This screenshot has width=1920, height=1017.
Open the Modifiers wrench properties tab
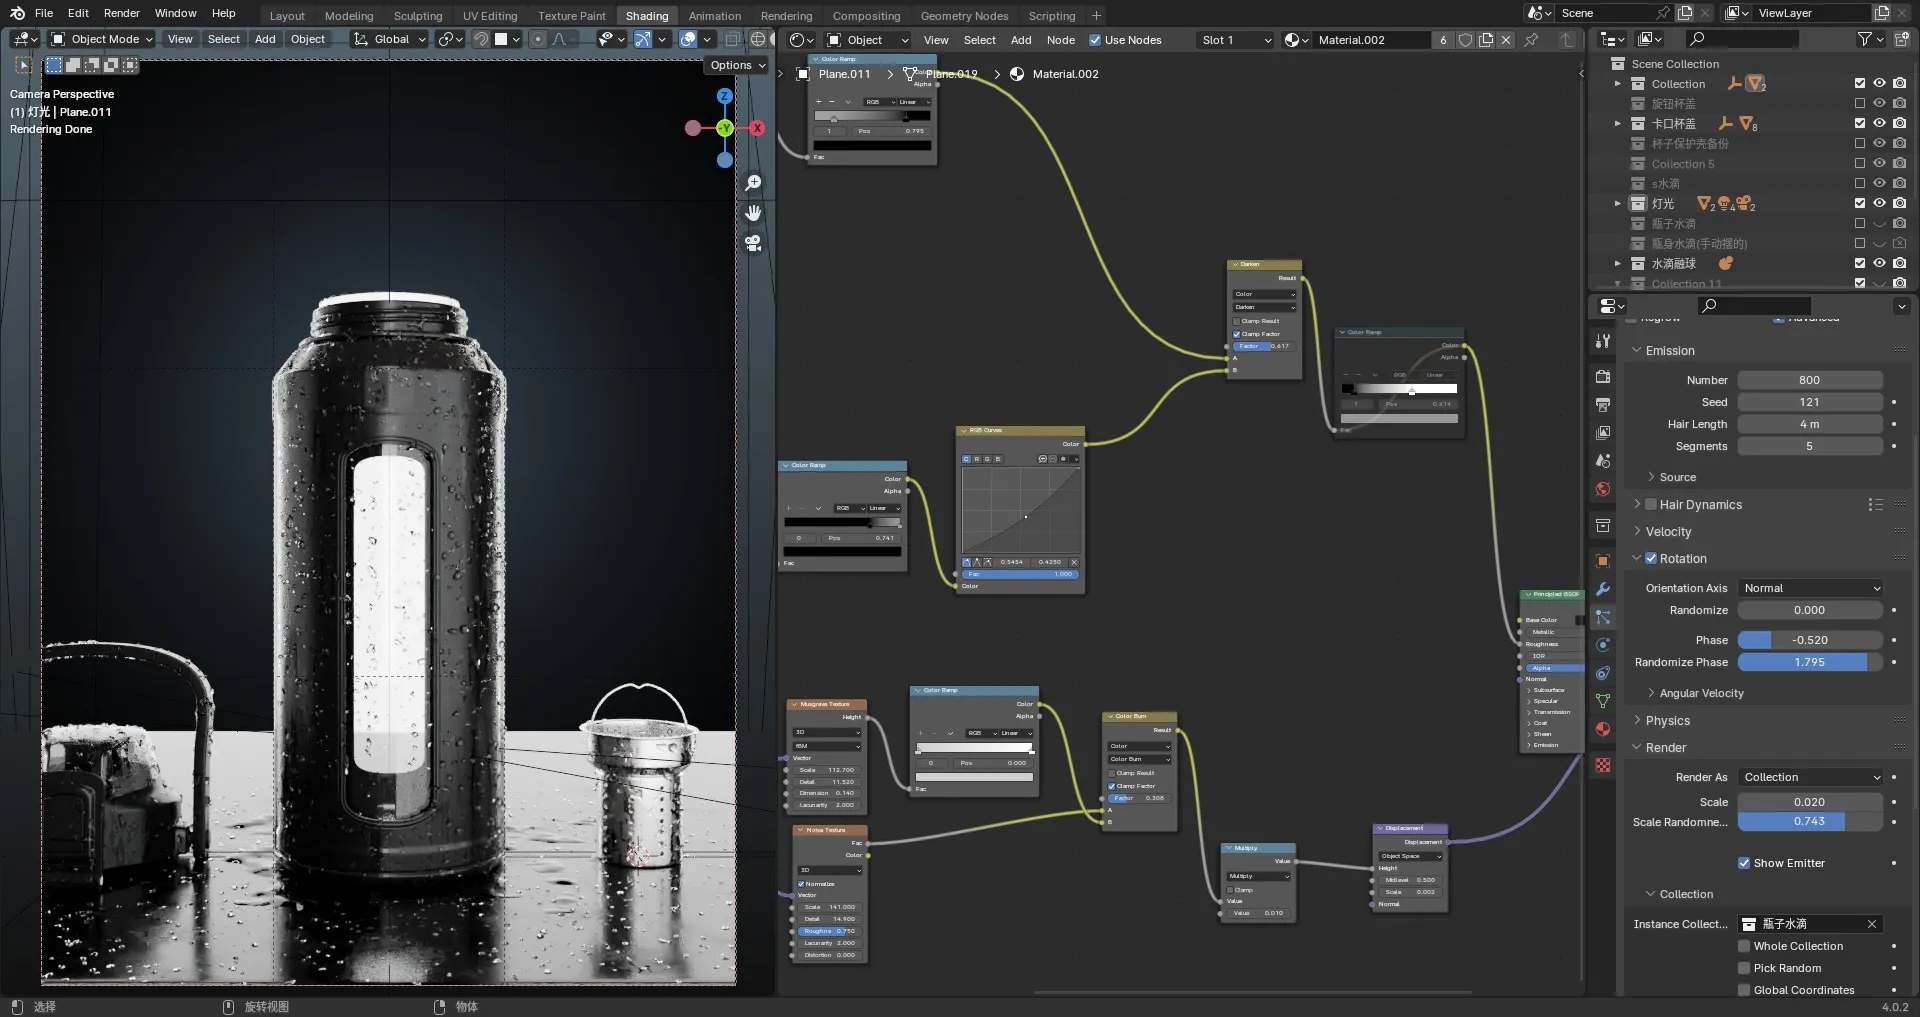point(1603,589)
